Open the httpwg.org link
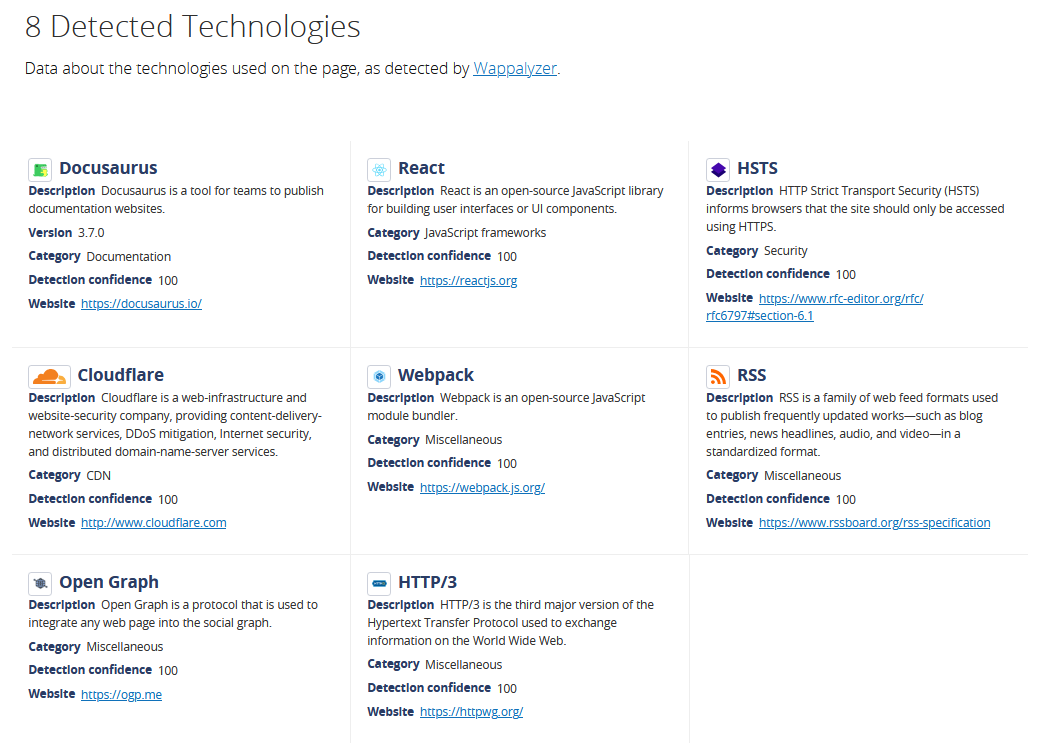 click(x=471, y=712)
